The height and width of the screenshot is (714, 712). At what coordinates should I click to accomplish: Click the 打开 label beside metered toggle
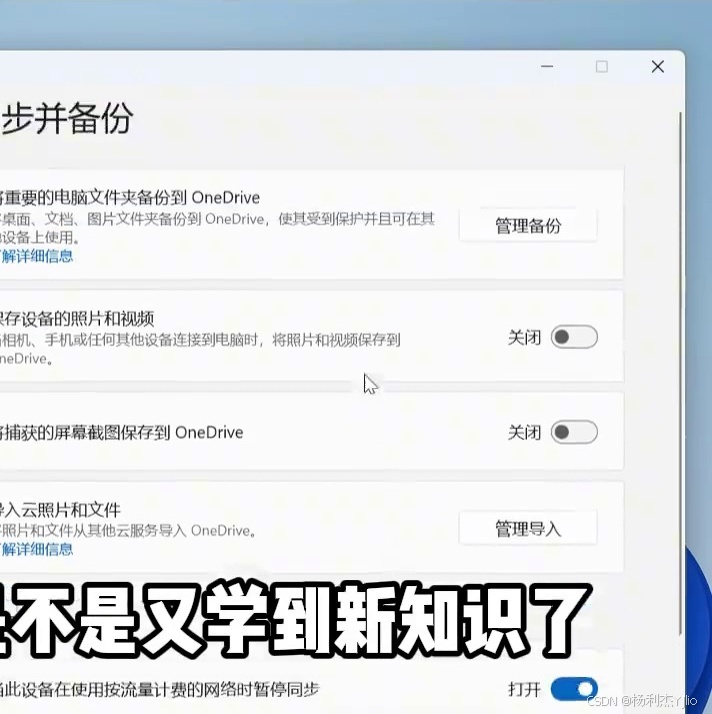(x=524, y=690)
